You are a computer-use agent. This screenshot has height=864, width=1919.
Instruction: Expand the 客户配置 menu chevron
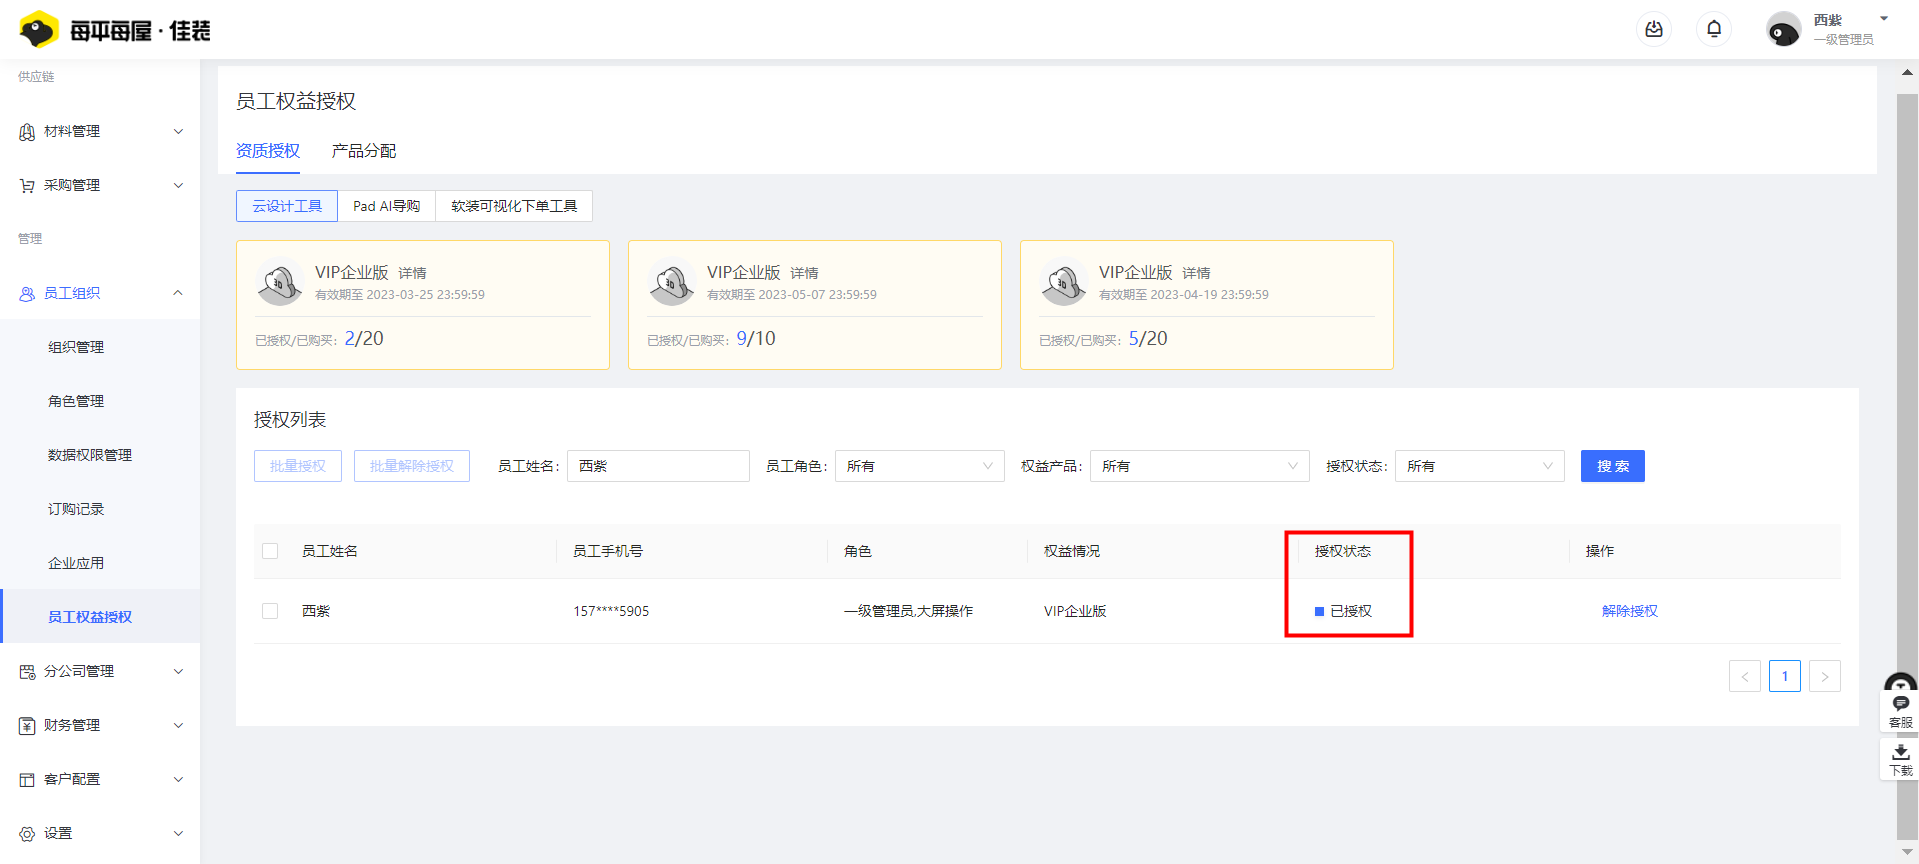tap(178, 780)
